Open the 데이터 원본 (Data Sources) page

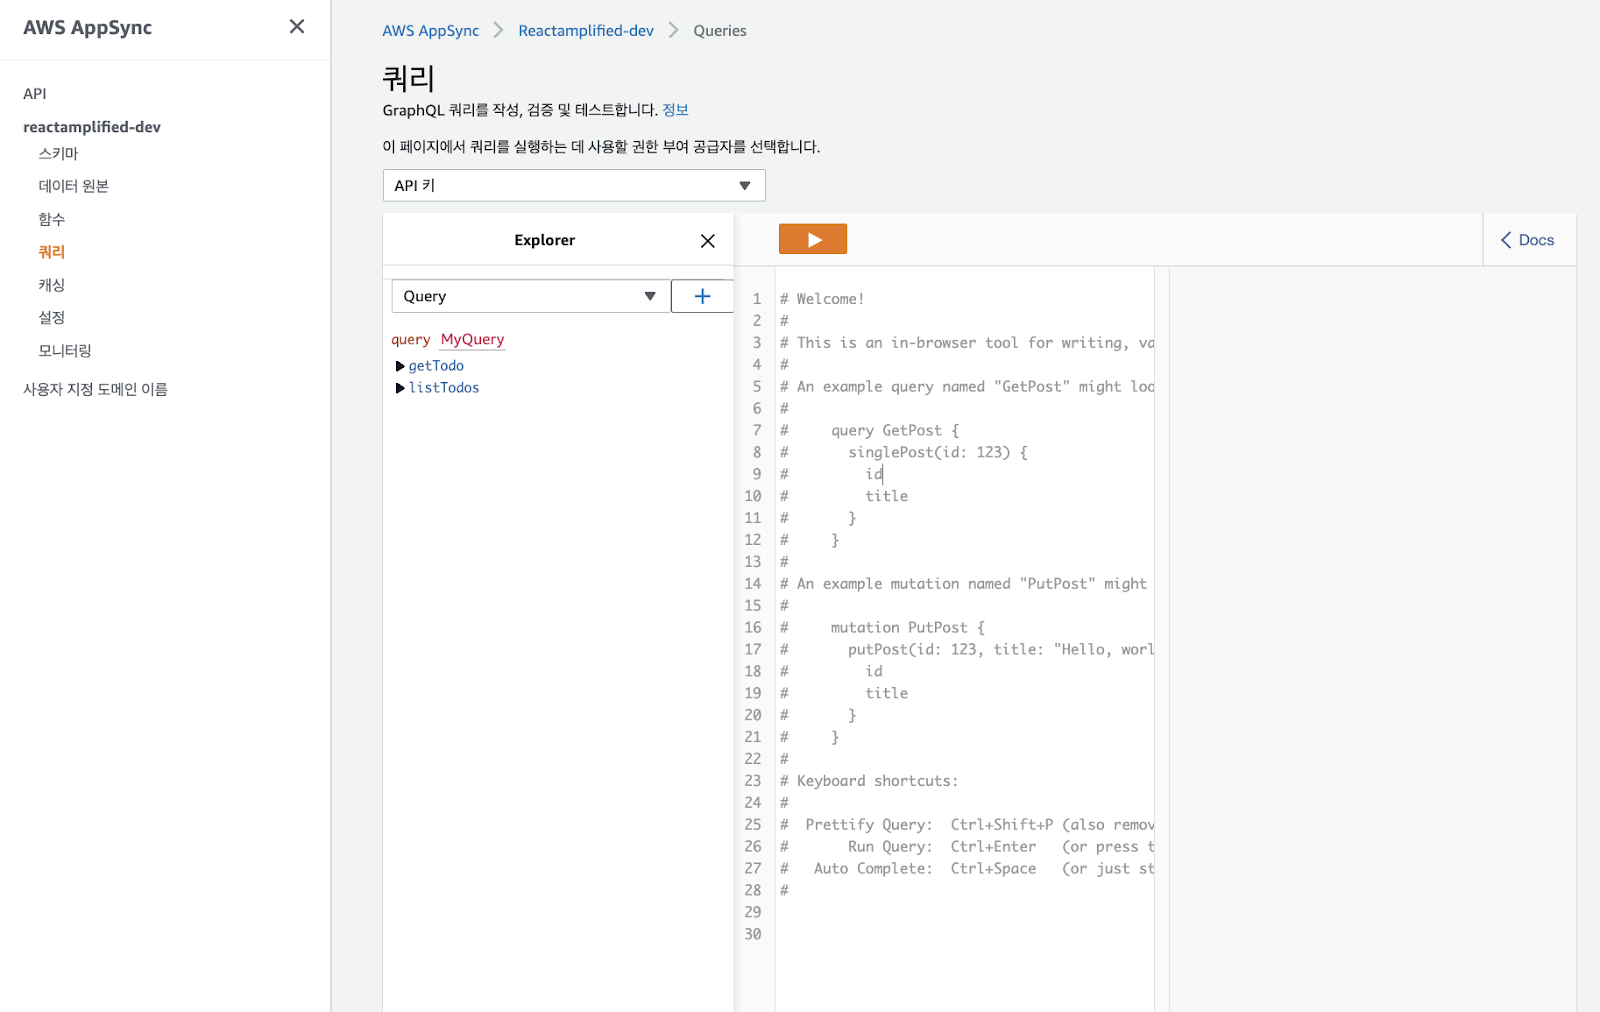[x=74, y=186]
